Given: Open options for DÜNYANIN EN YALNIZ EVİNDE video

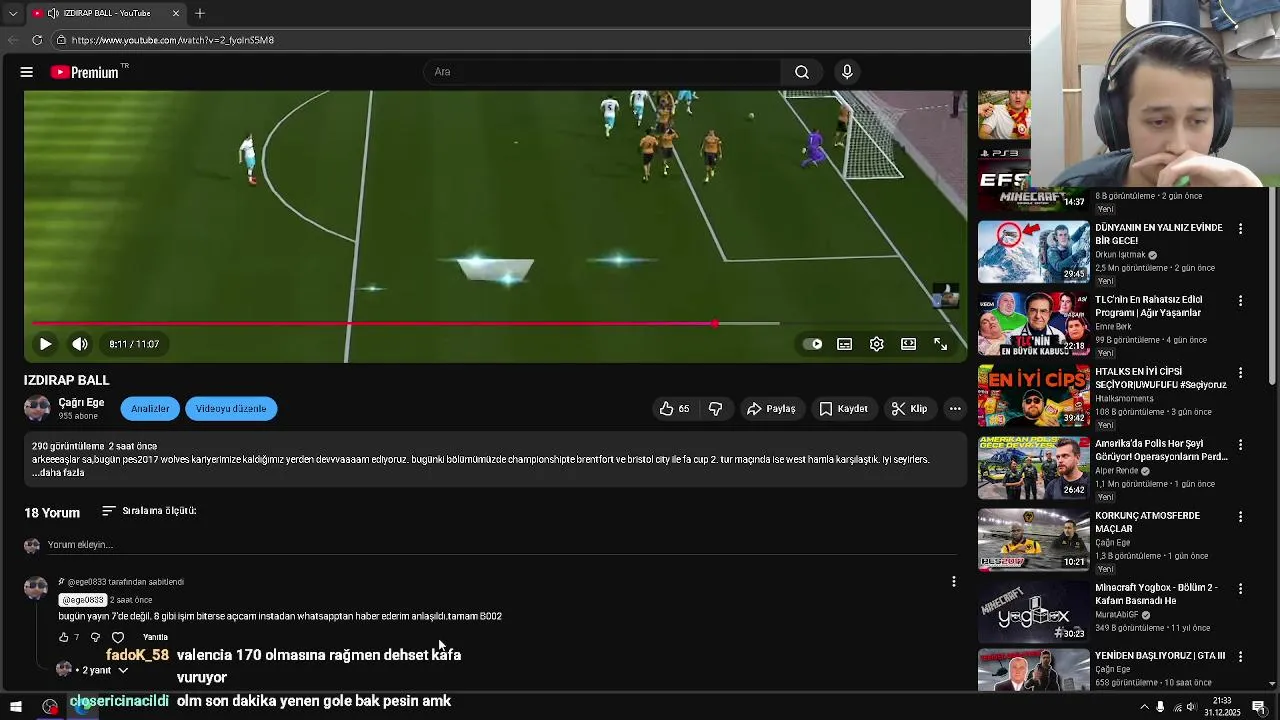Looking at the screenshot, I should click(x=1240, y=229).
